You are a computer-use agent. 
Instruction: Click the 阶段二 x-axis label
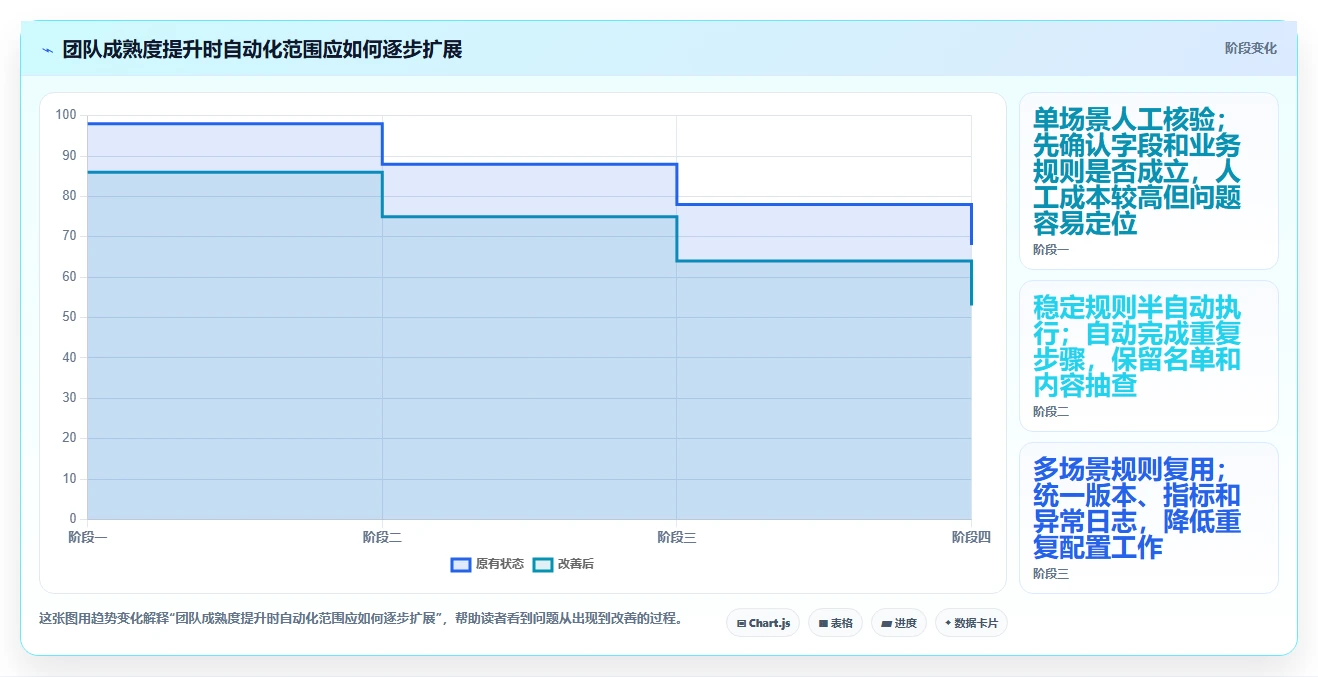(382, 537)
